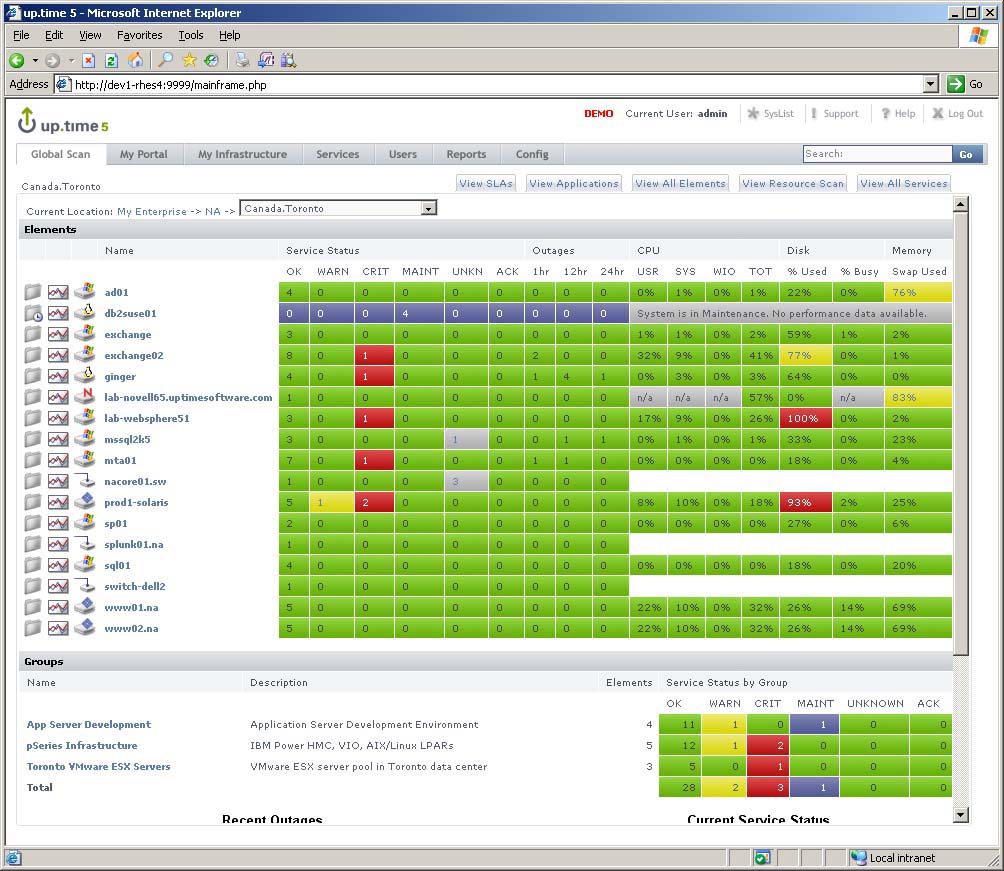
Task: Open the graph icon for www01.na
Action: [58, 607]
